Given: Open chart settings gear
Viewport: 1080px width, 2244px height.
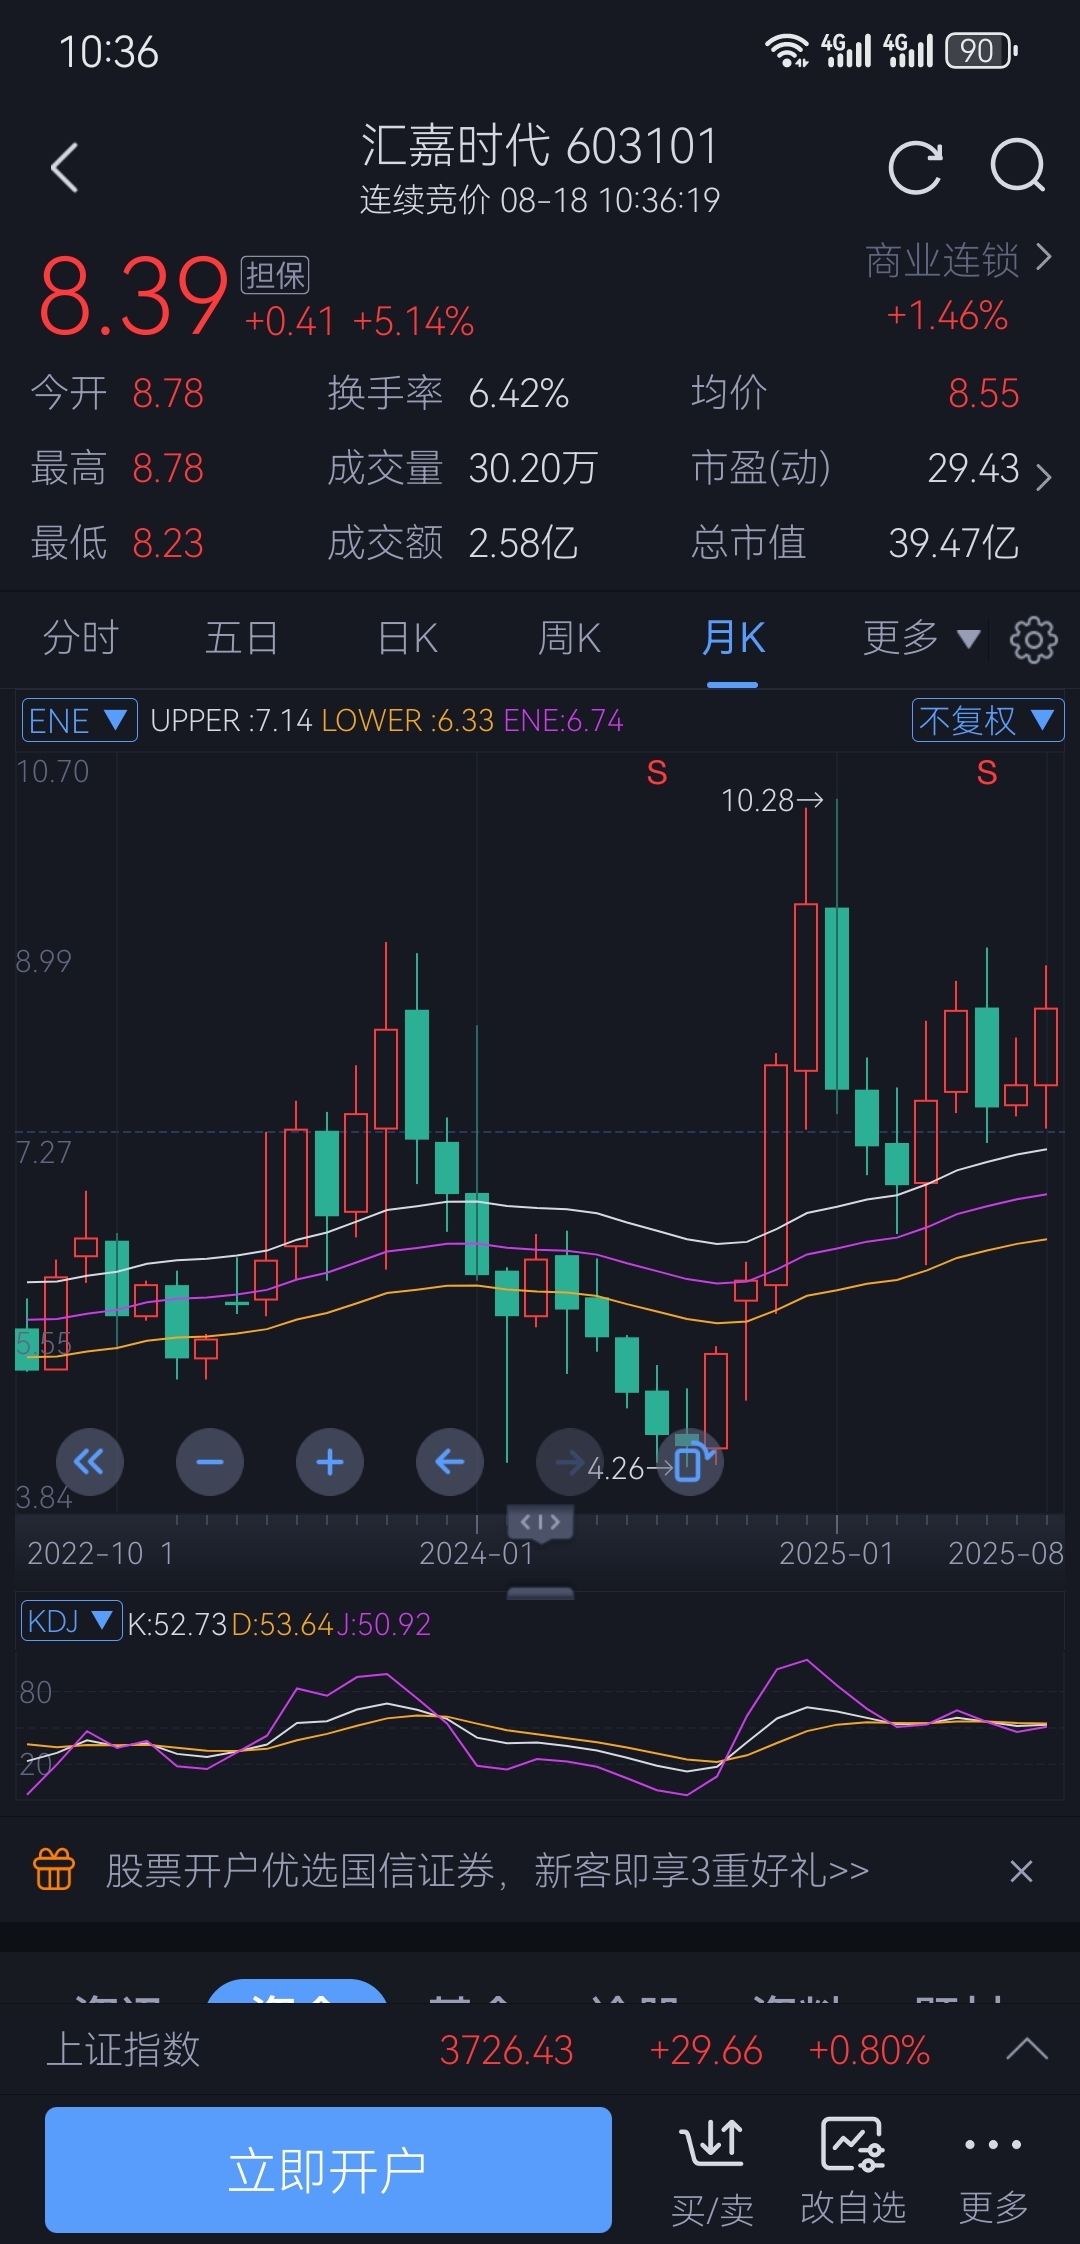Looking at the screenshot, I should coord(1033,639).
